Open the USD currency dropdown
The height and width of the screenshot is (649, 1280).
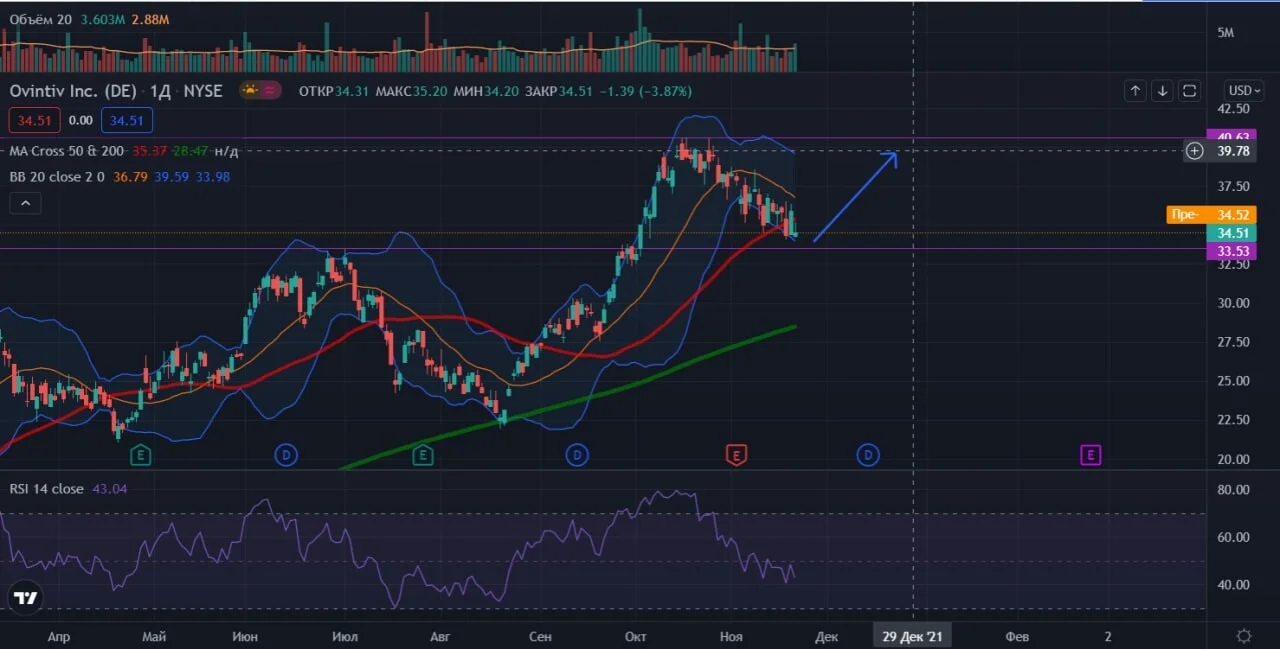1244,90
